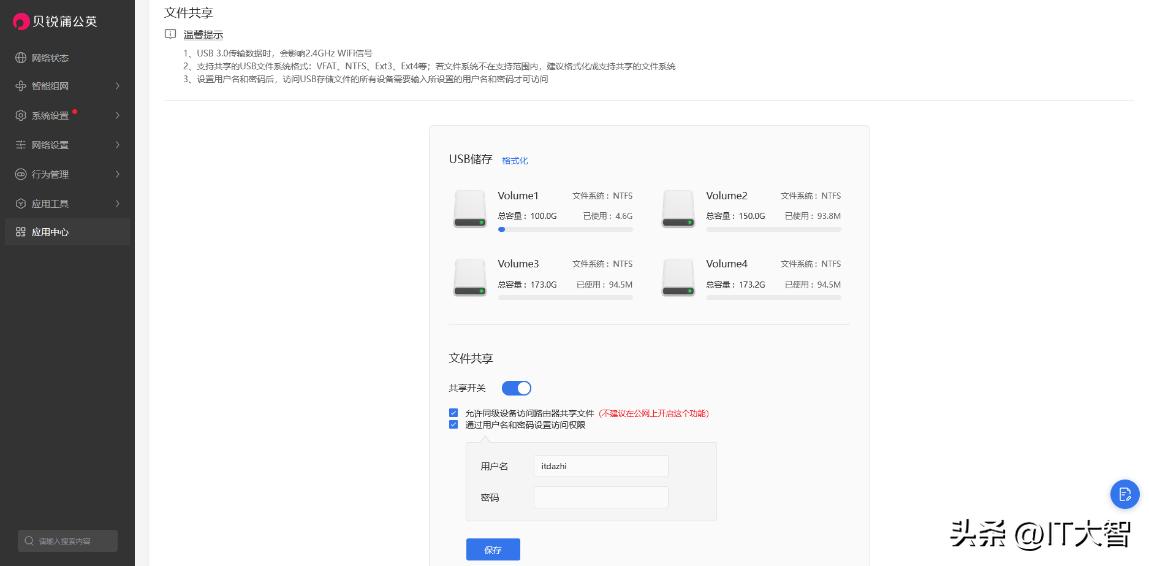Click the 智能组网 sidebar icon
Viewport: 1149px width, 566px height.
pos(21,86)
